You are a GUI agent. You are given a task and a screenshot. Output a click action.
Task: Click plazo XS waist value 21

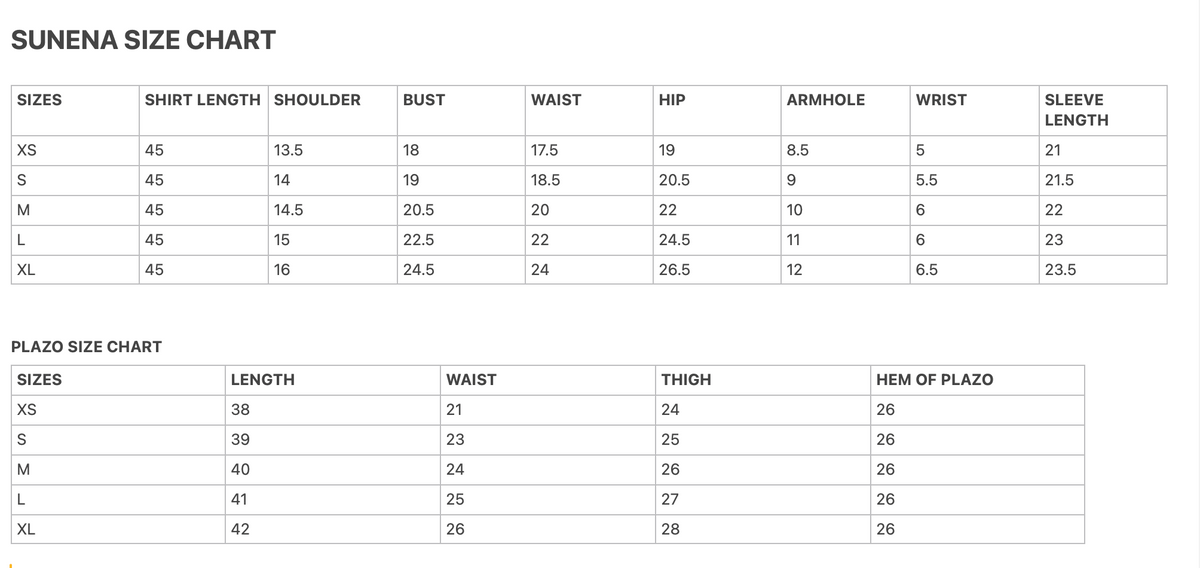tap(454, 409)
